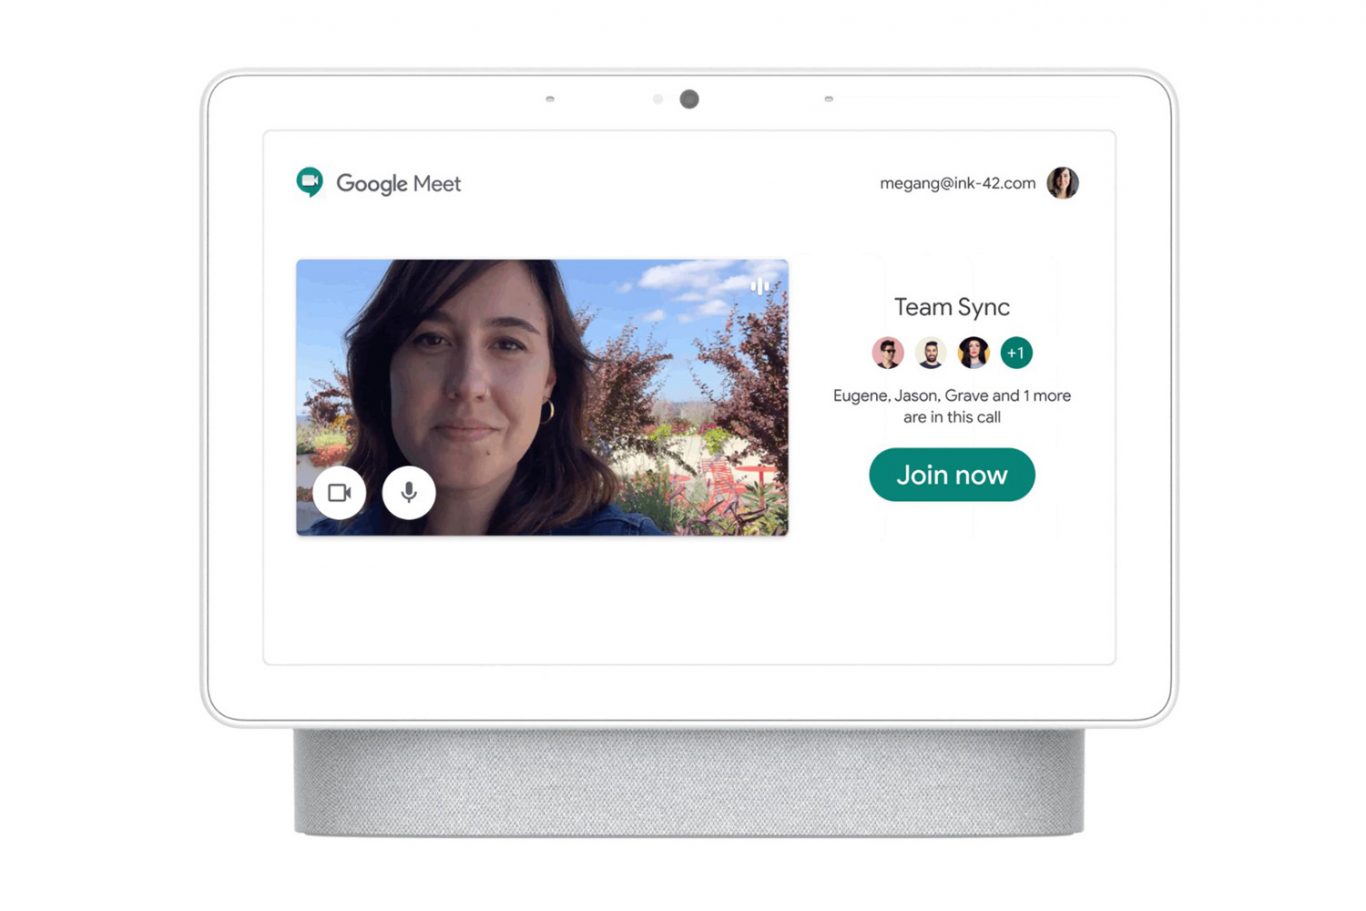The image size is (1366, 911).
Task: Click the Google Meet wordmark text
Action: tap(398, 184)
